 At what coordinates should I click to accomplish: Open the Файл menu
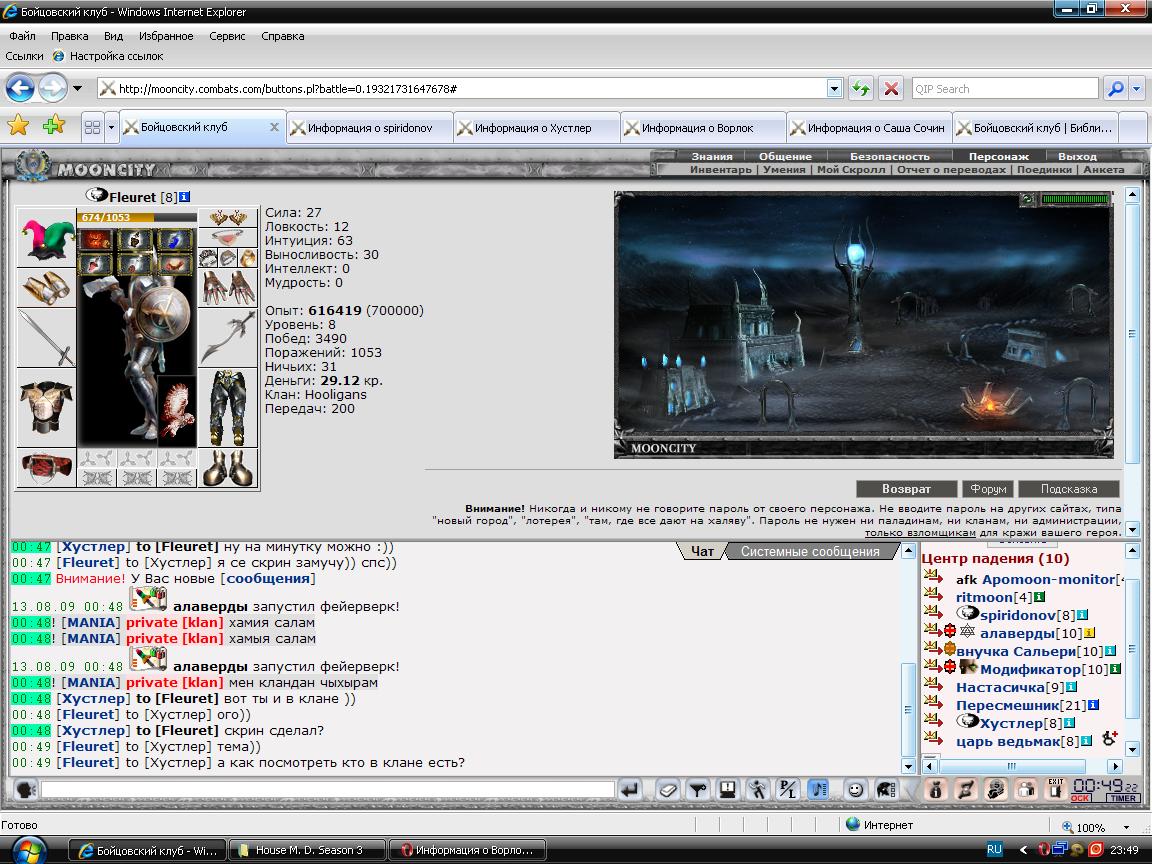(22, 36)
